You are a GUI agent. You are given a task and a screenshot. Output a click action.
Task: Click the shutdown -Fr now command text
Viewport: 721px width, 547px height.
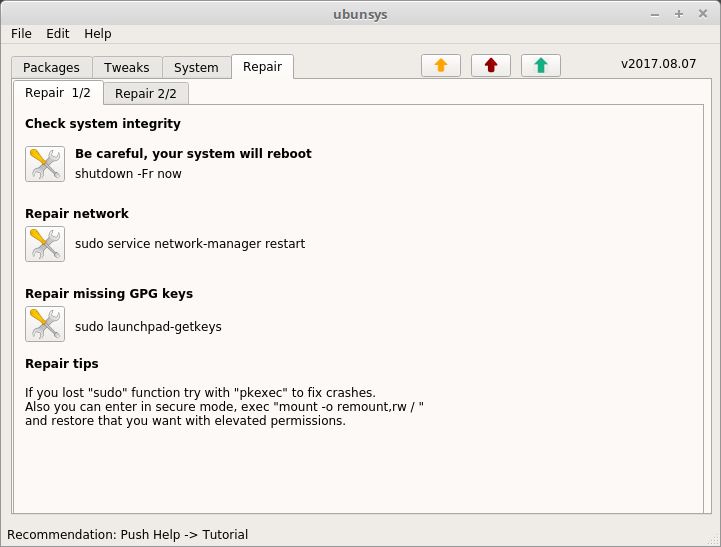pos(128,174)
